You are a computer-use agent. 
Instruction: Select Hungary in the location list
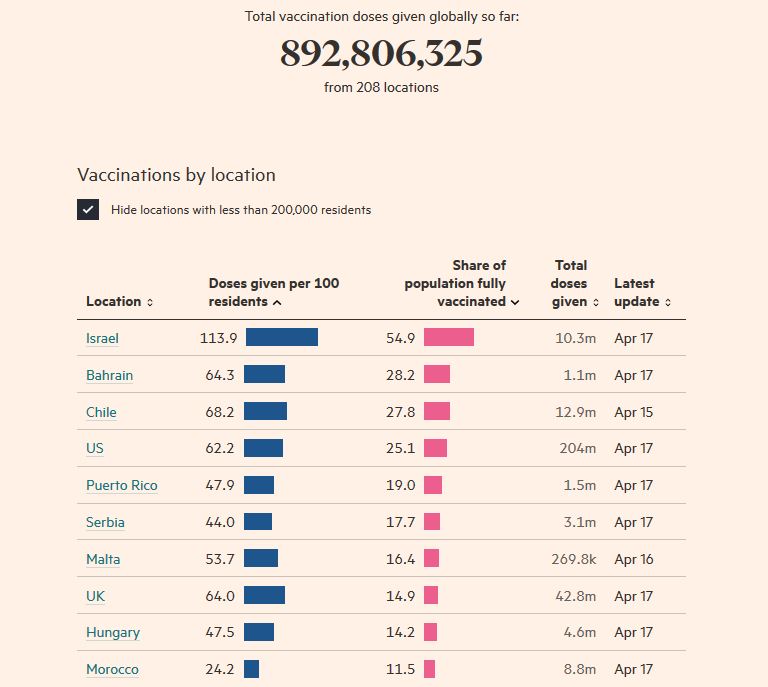click(x=112, y=633)
